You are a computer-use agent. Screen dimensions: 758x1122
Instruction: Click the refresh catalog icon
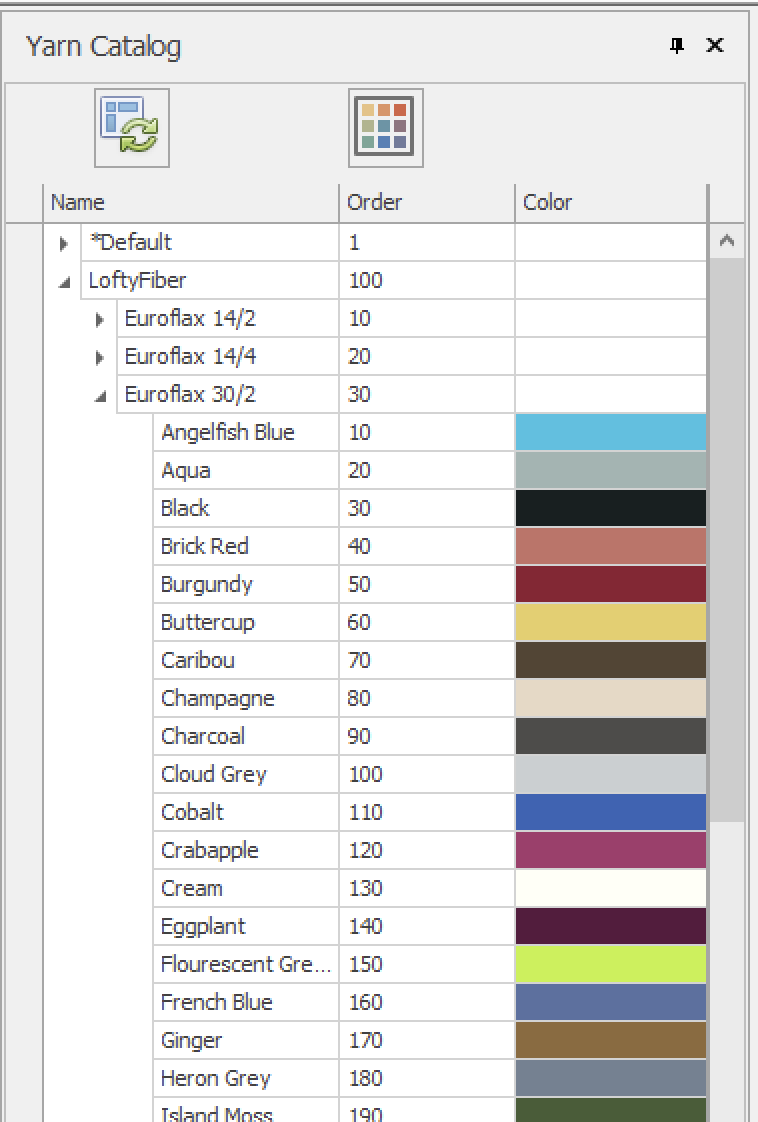coord(132,128)
